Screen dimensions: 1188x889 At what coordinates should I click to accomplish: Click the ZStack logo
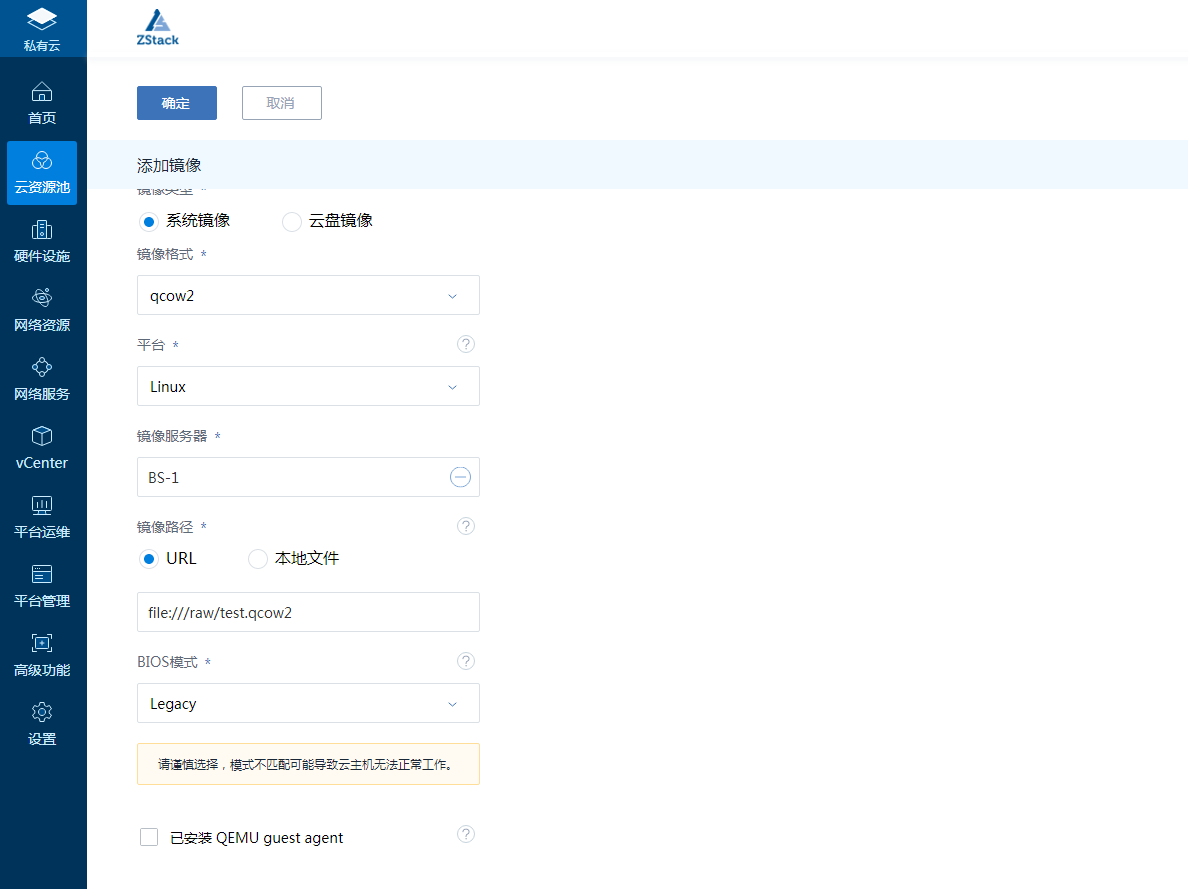tap(158, 28)
